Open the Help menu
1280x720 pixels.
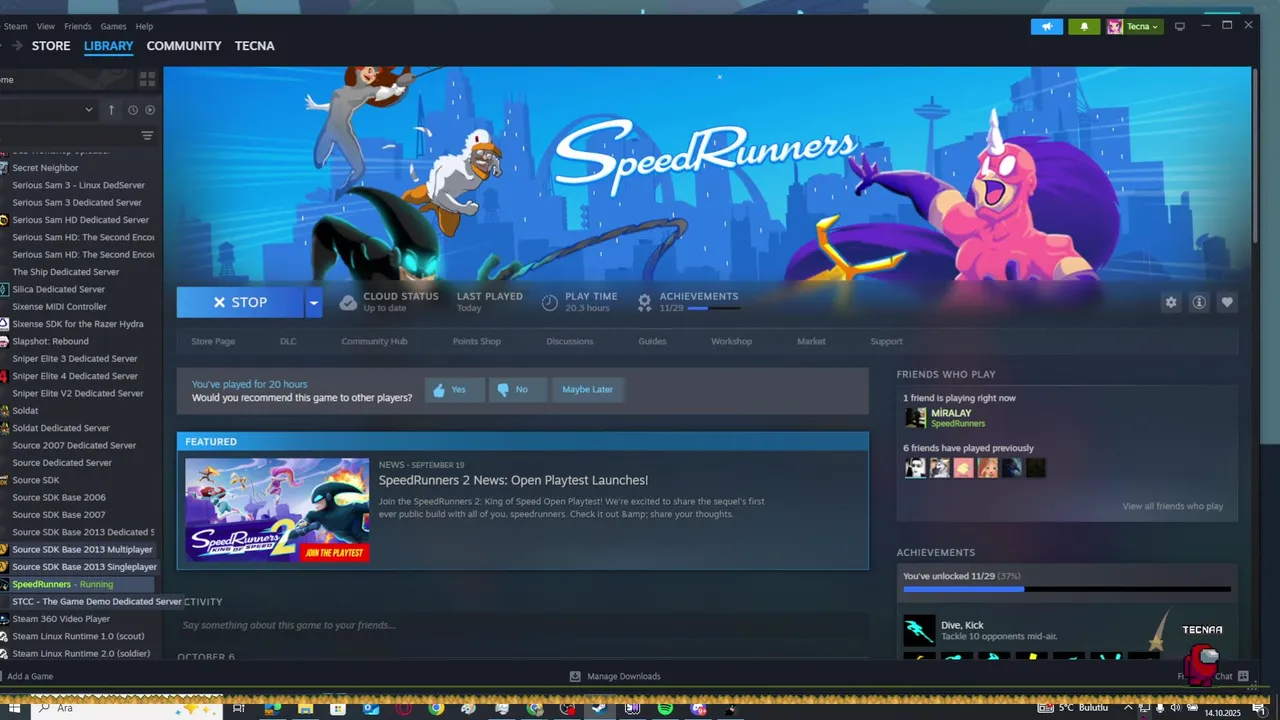[144, 26]
